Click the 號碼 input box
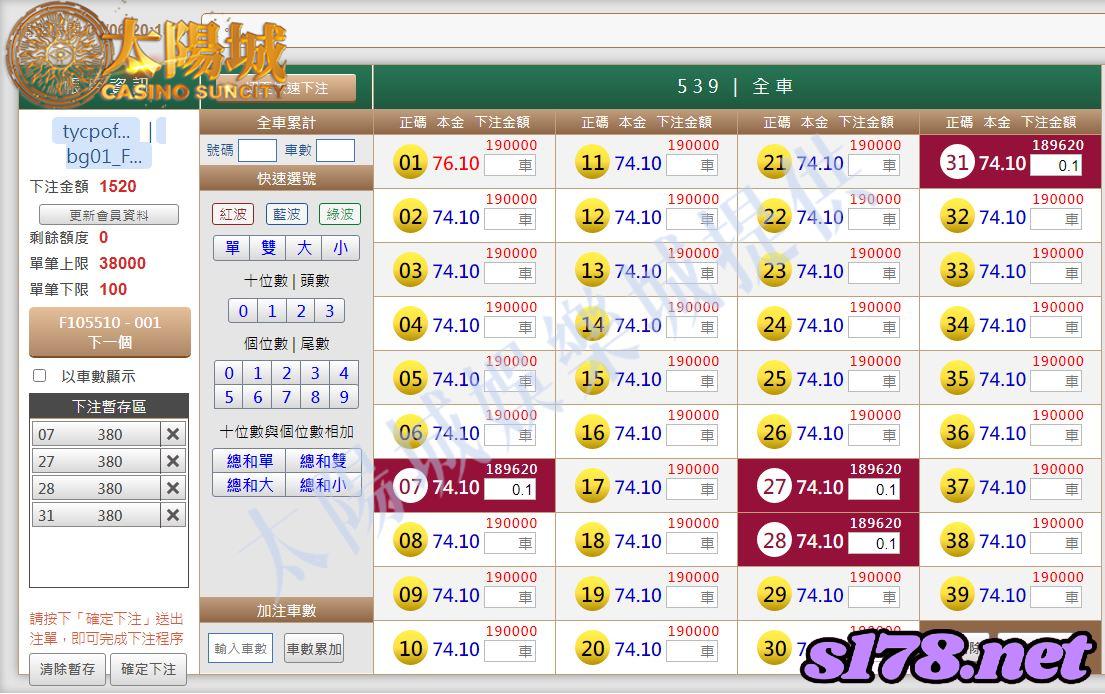The height and width of the screenshot is (694, 1105). (257, 150)
